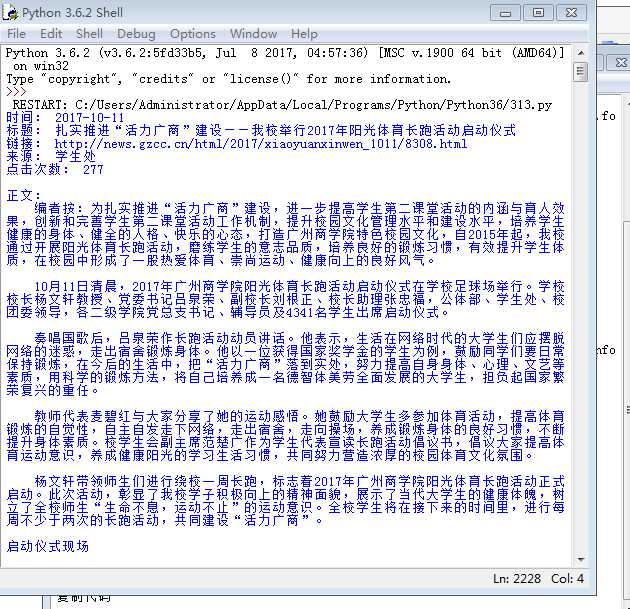Click the paragraph starting 杨文轩带领师生

pos(285,501)
